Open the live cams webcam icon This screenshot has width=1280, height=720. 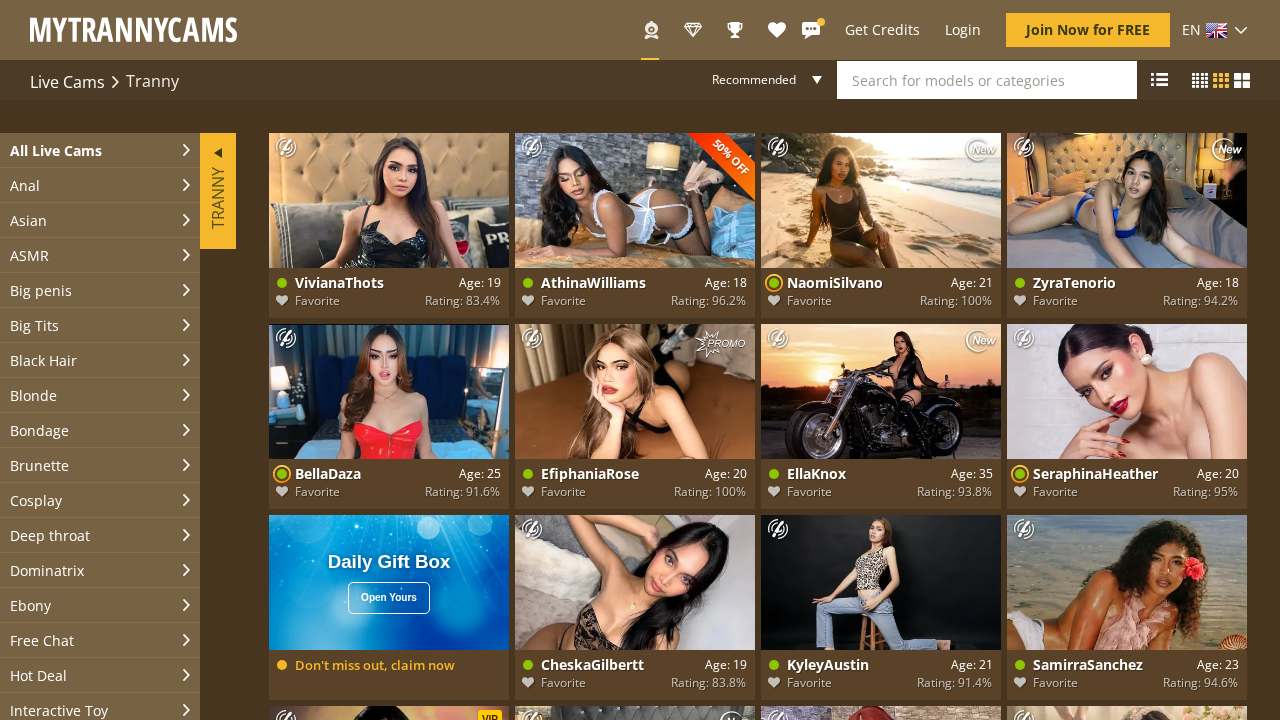point(650,30)
